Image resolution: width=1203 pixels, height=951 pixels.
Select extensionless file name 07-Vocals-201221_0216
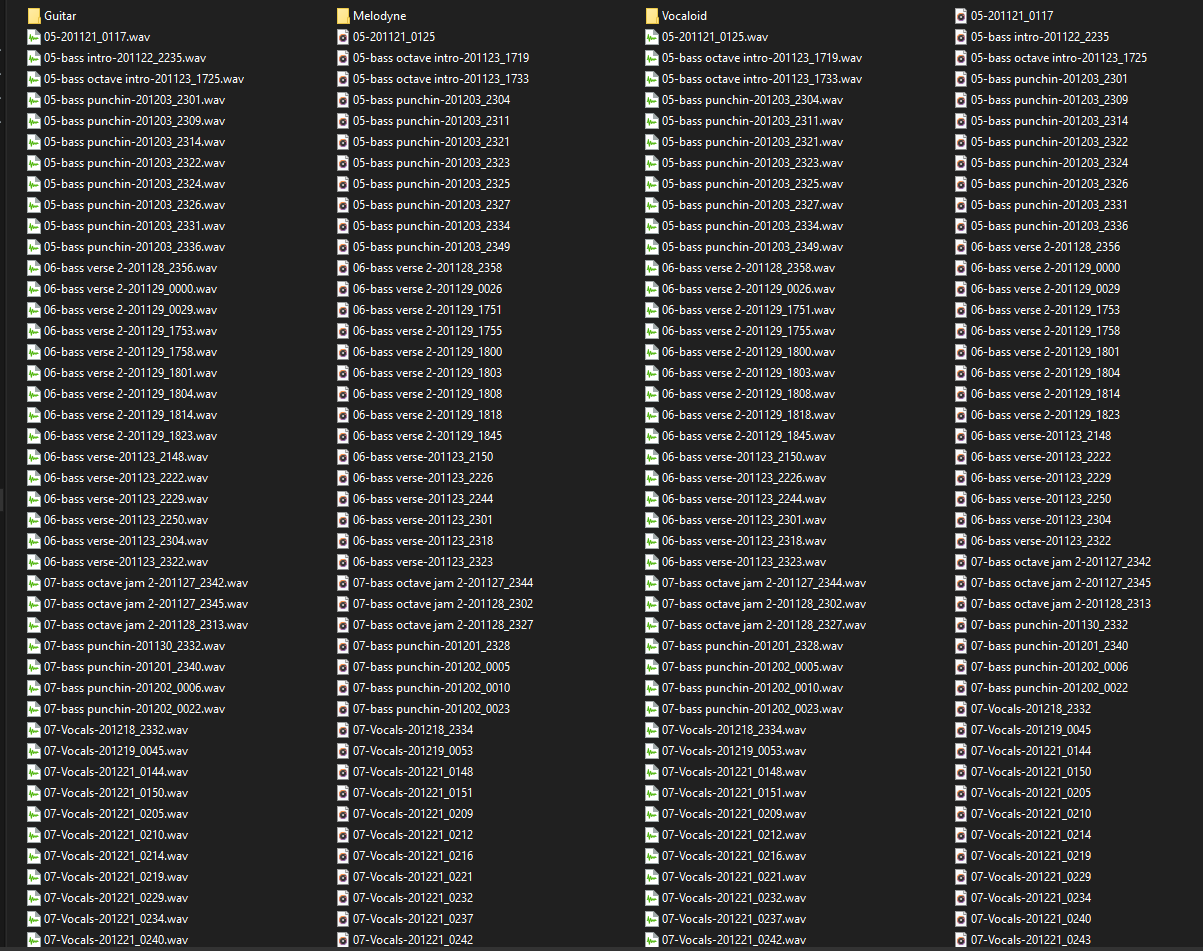coord(413,856)
